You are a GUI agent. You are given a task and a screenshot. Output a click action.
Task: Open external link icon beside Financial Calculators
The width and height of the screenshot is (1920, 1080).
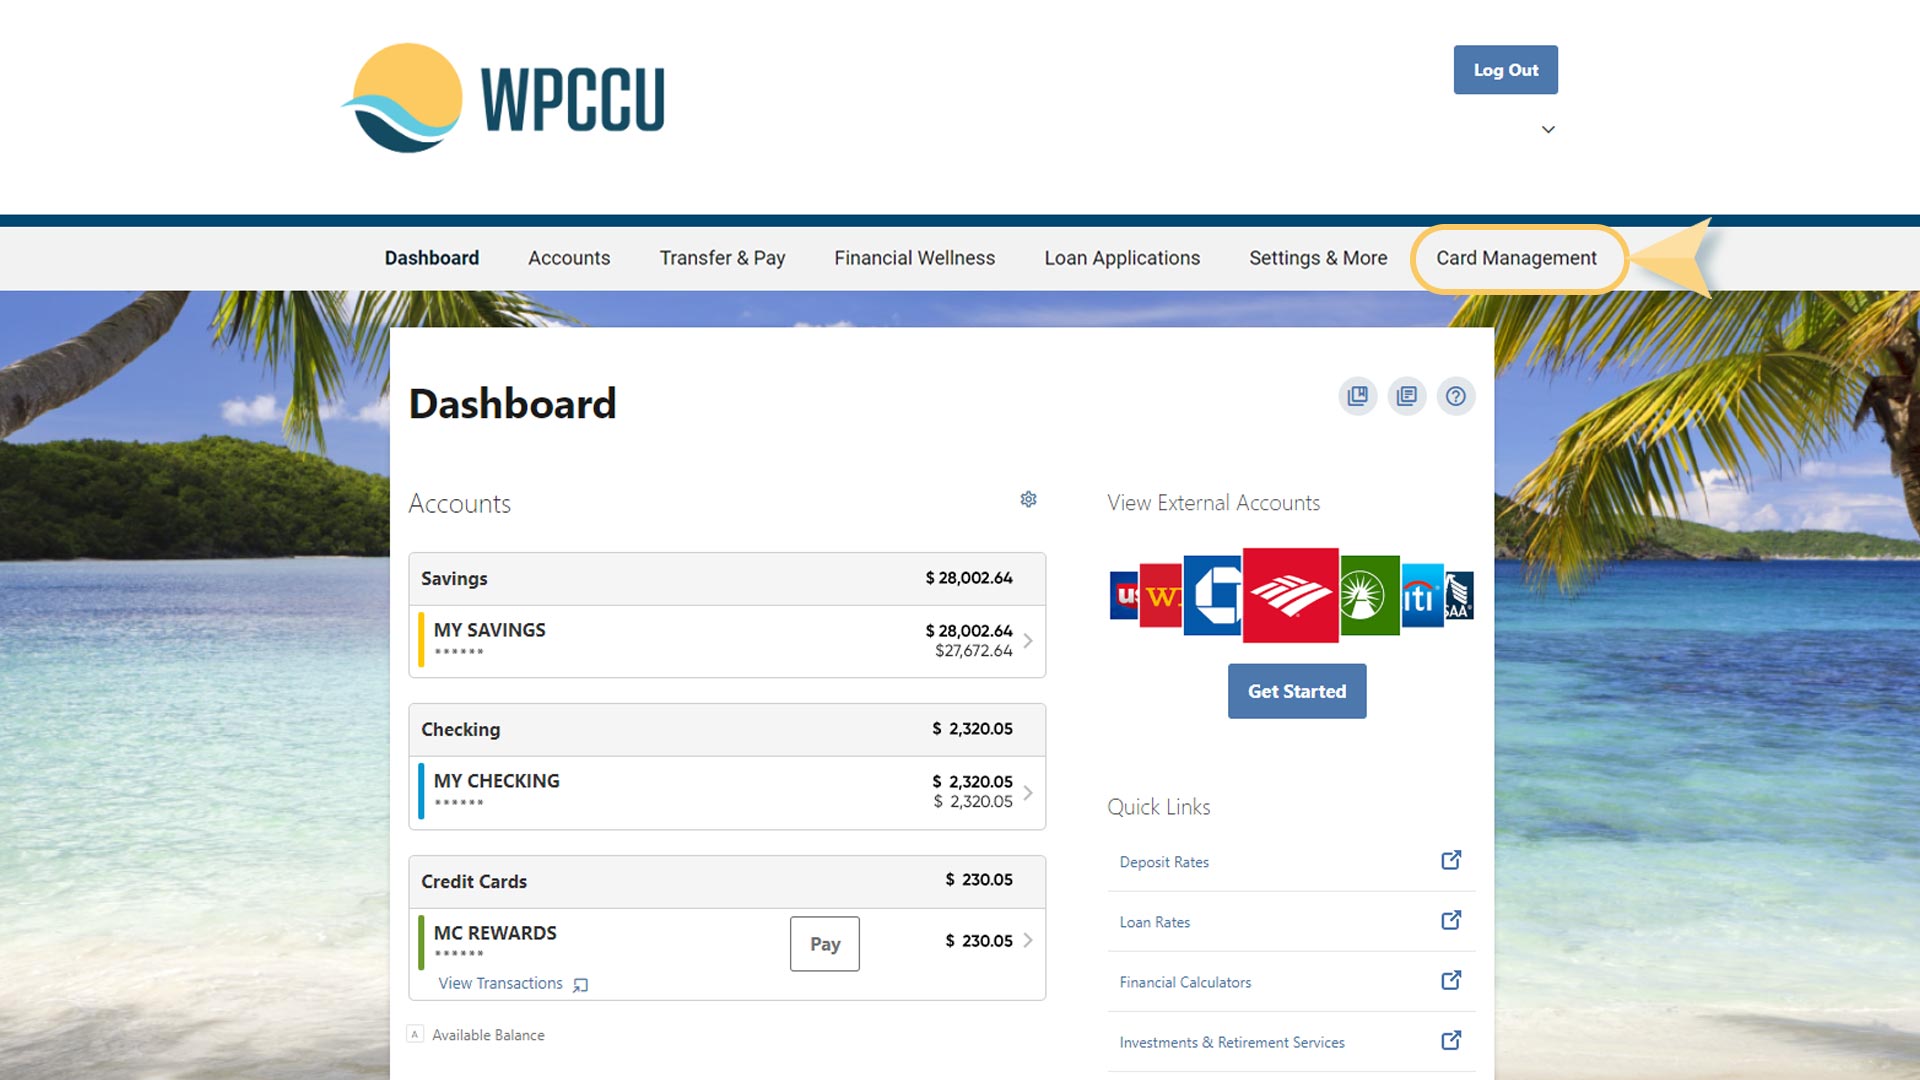(x=1451, y=980)
